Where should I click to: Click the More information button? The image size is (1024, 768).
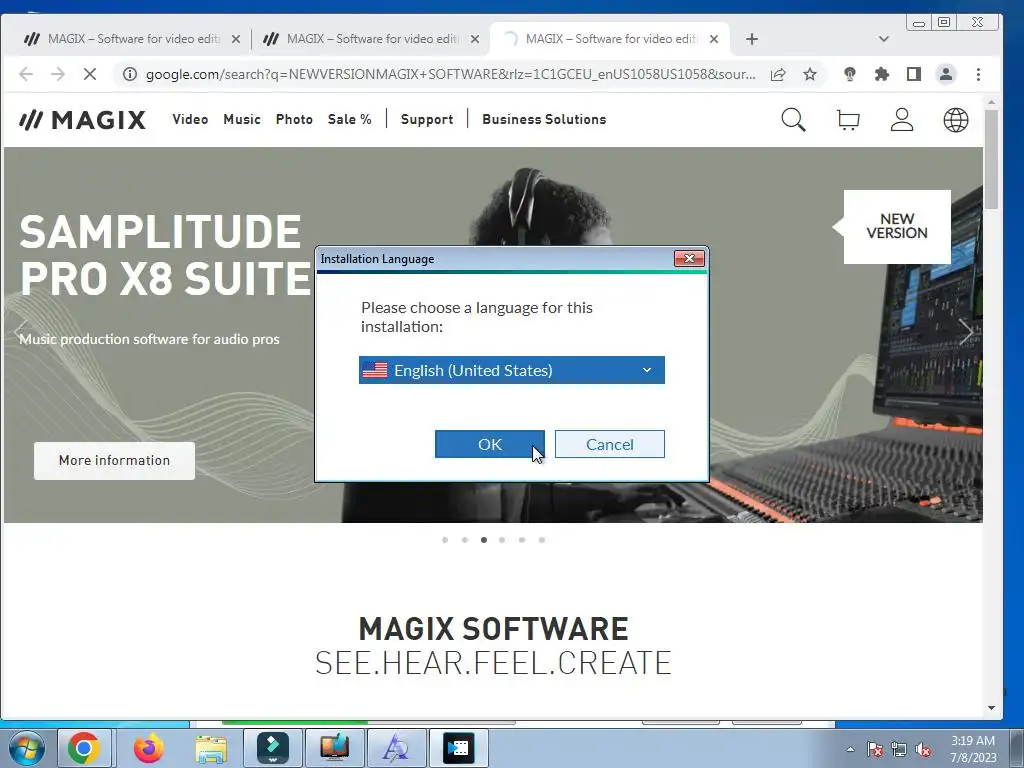(x=114, y=460)
